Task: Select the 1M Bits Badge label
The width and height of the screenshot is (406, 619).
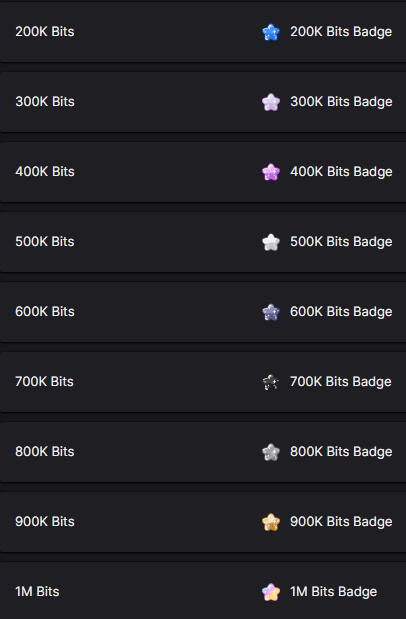Action: tap(334, 592)
